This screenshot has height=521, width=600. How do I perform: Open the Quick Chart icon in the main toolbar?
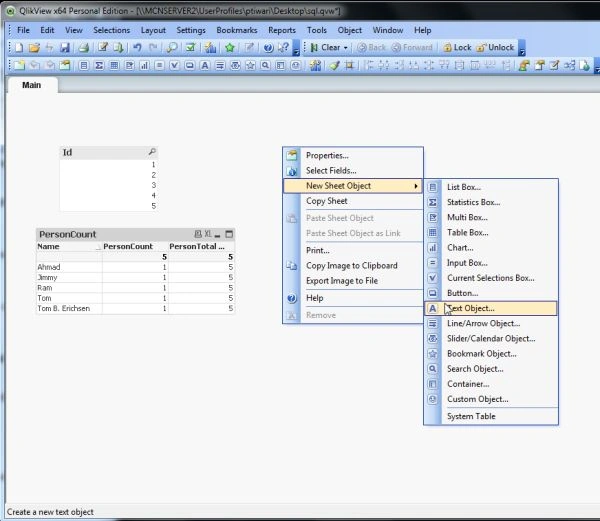[210, 48]
